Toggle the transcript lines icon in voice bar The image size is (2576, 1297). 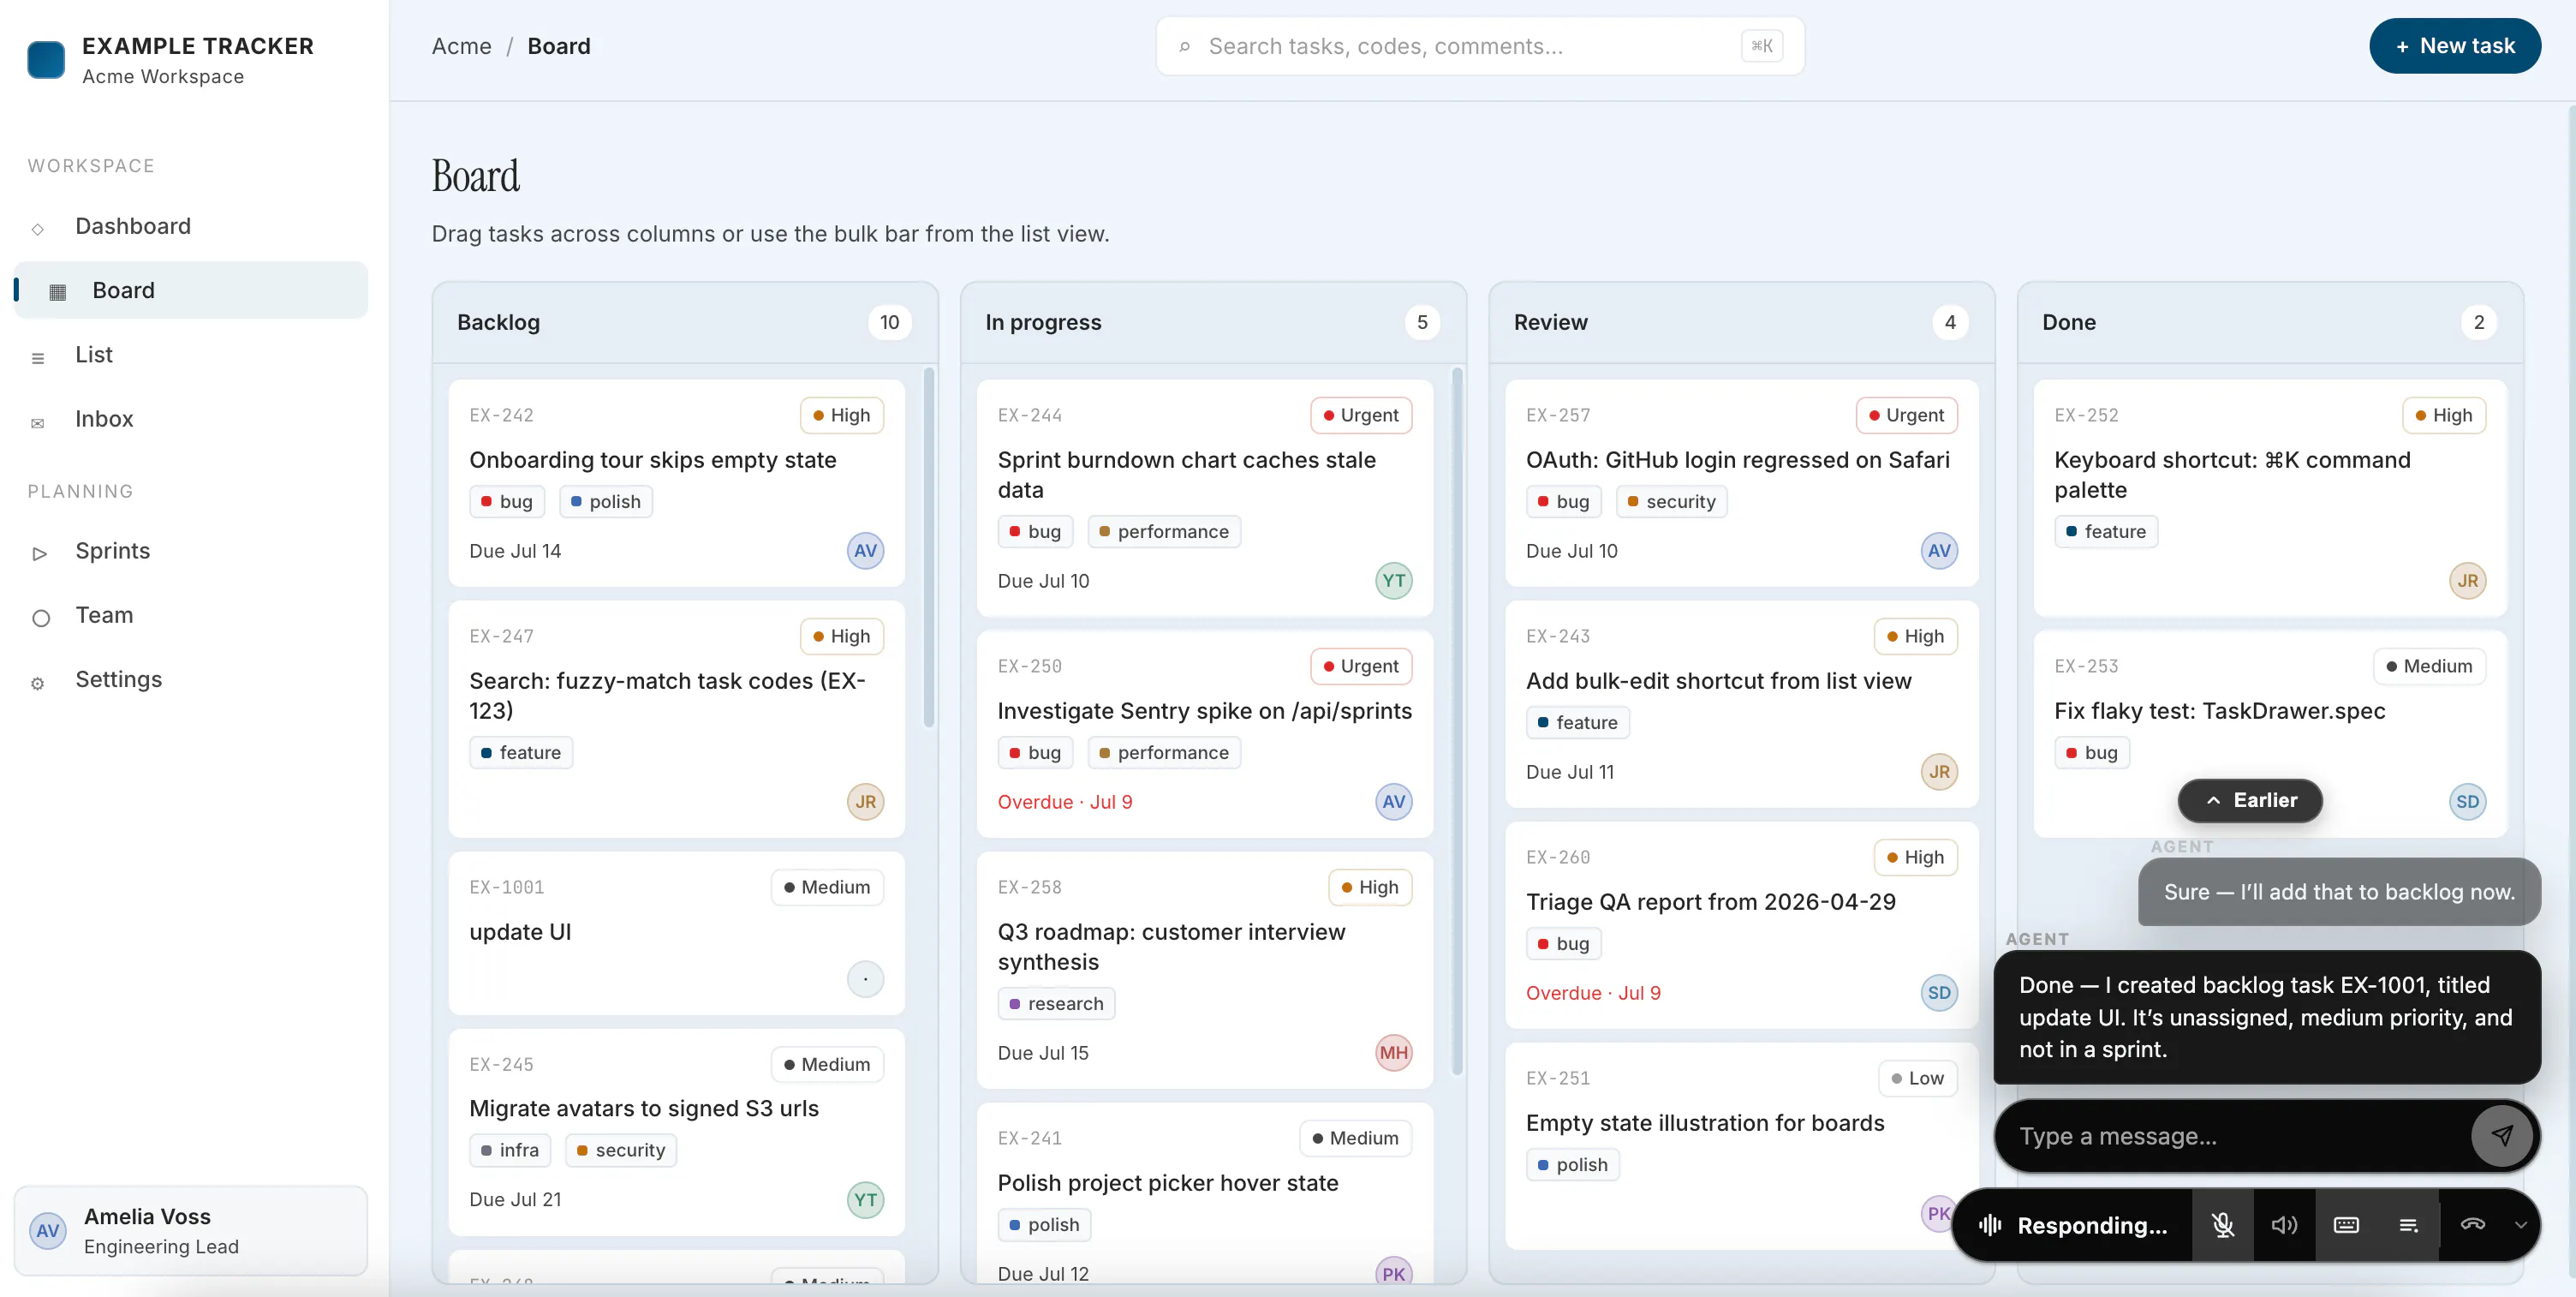tap(2408, 1225)
